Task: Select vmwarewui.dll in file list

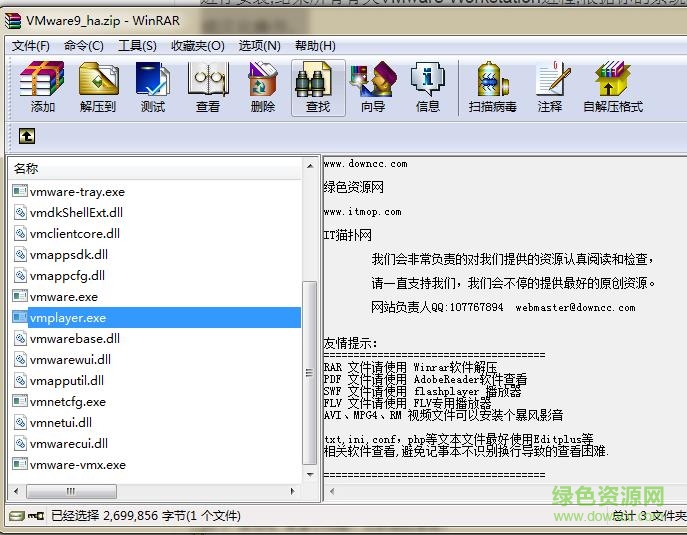Action: [x=70, y=360]
